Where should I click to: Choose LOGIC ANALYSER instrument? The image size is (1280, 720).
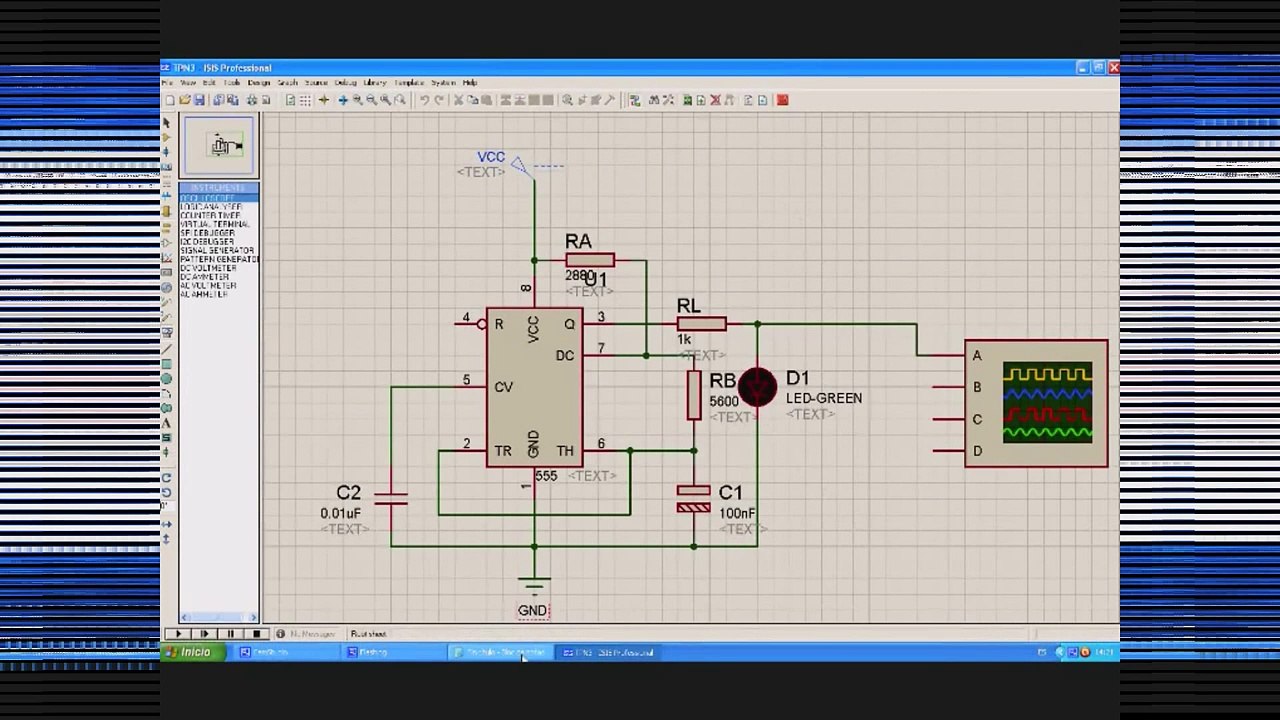click(x=211, y=207)
